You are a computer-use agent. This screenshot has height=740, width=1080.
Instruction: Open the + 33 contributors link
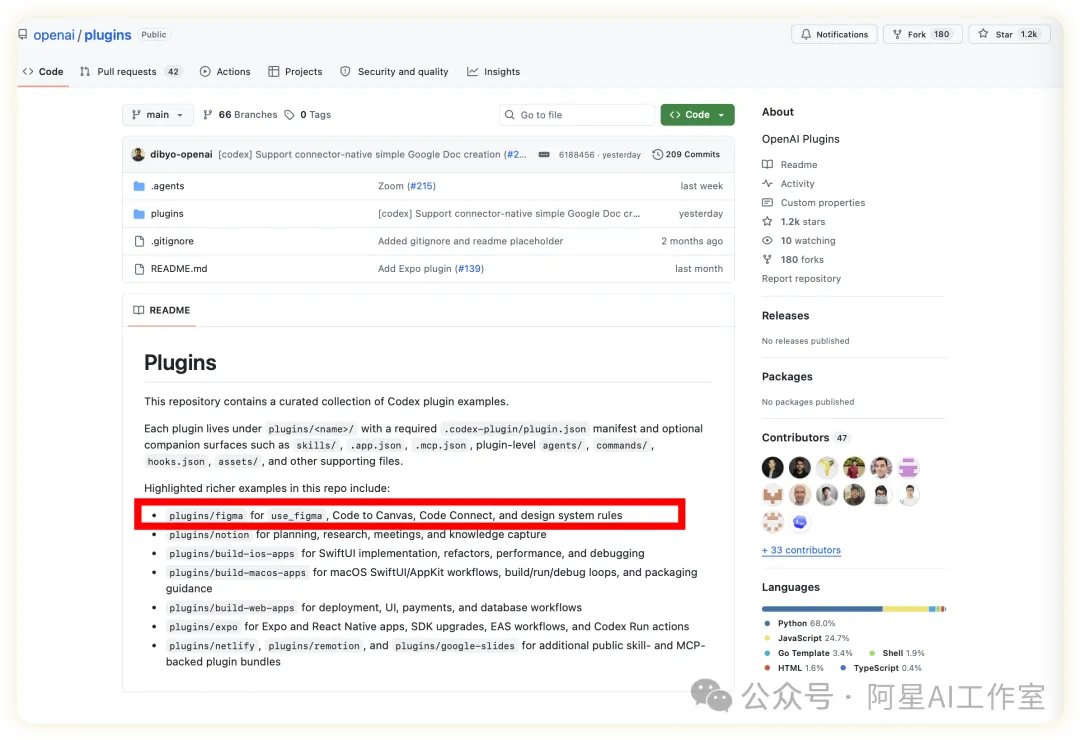[801, 551]
